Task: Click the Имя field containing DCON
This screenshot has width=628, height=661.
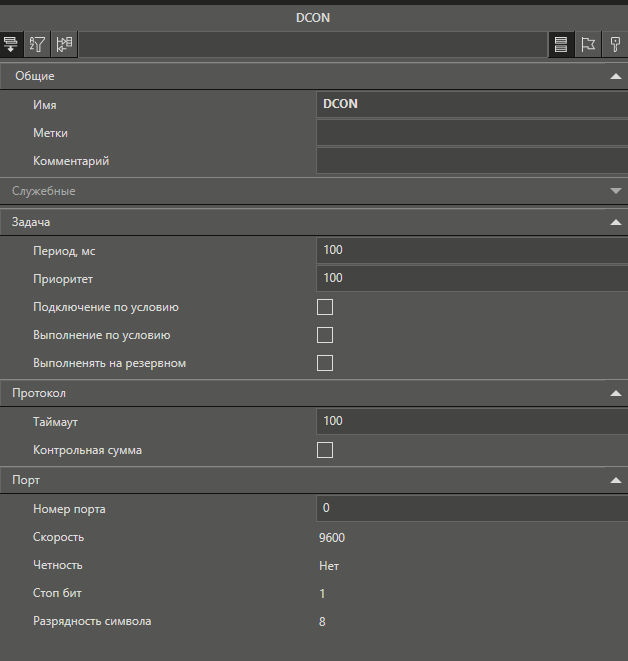Action: [x=471, y=104]
